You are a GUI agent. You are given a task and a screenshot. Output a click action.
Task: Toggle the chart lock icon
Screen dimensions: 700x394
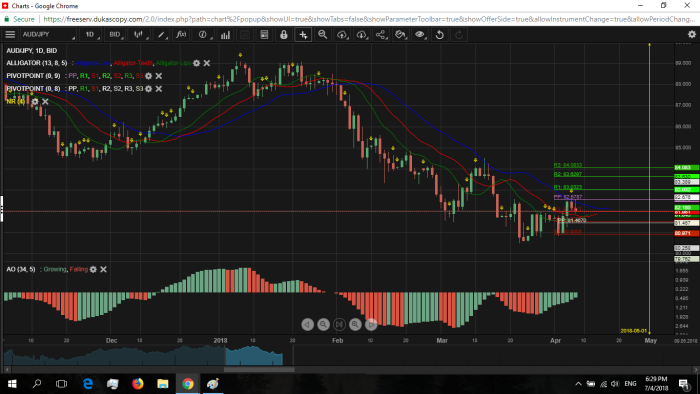[x=283, y=34]
